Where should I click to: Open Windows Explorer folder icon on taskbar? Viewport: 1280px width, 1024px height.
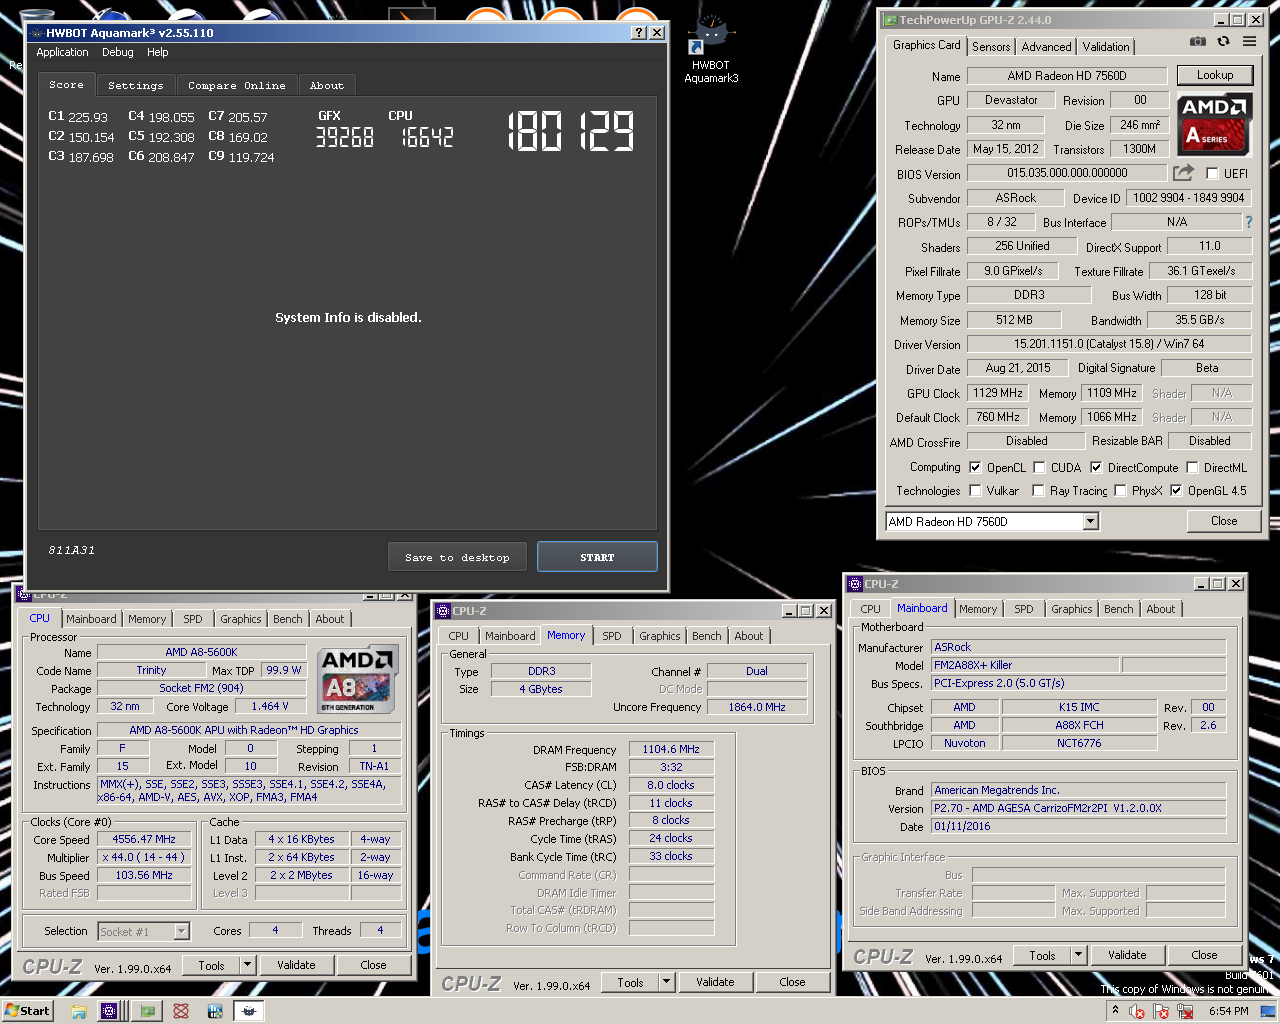pyautogui.click(x=78, y=1011)
